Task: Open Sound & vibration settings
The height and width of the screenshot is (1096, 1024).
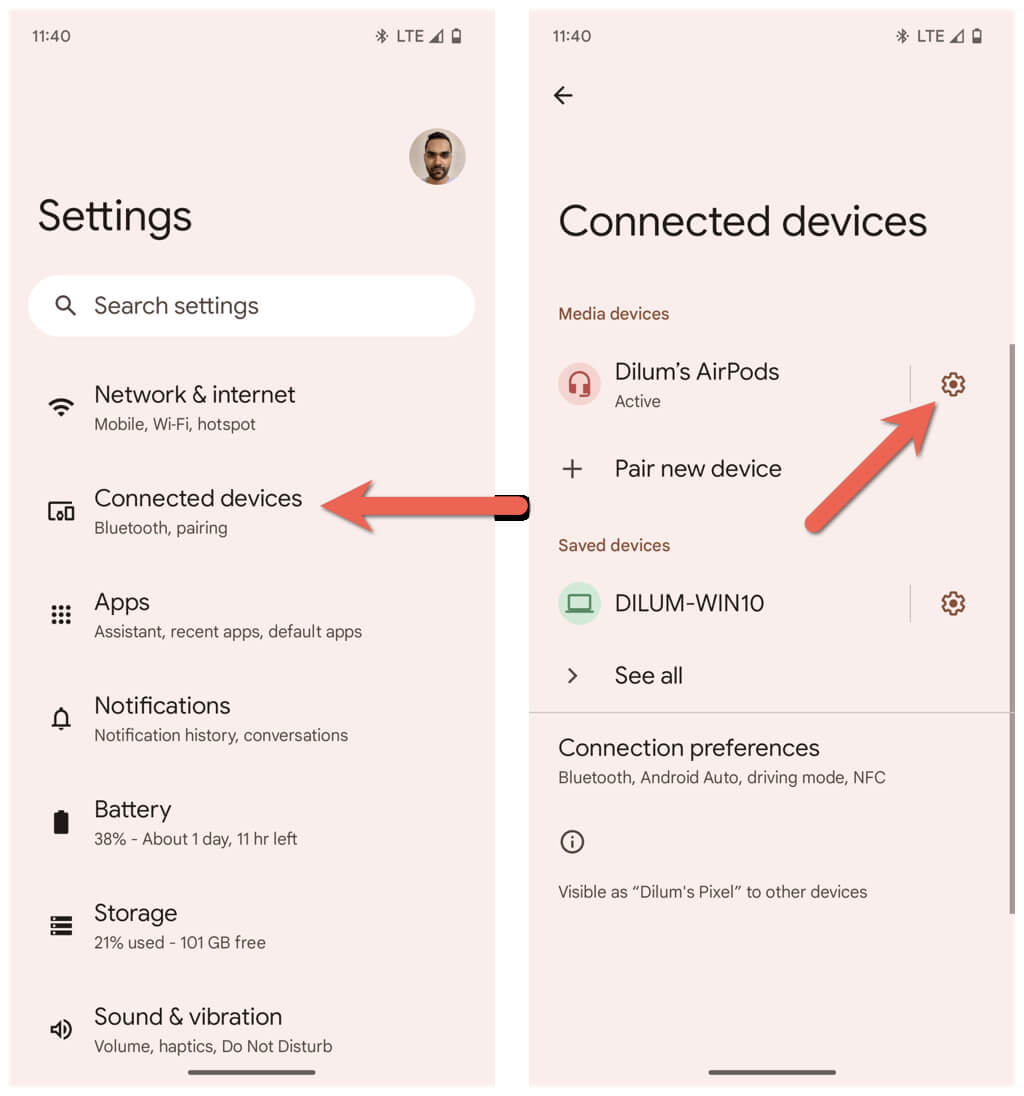Action: point(252,1030)
